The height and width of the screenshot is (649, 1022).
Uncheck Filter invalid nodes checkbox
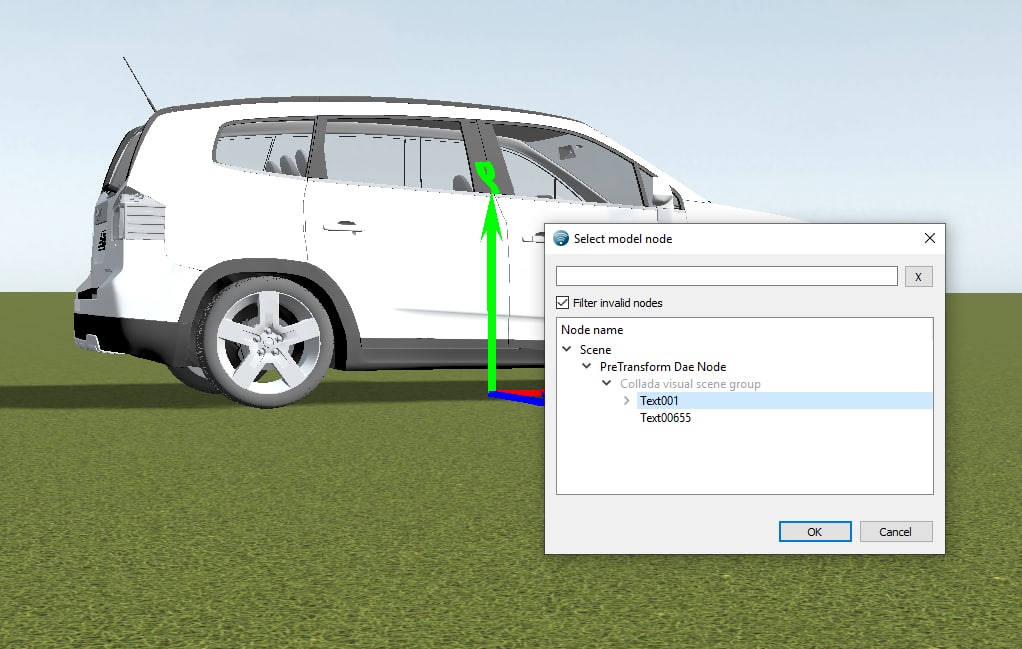[562, 302]
